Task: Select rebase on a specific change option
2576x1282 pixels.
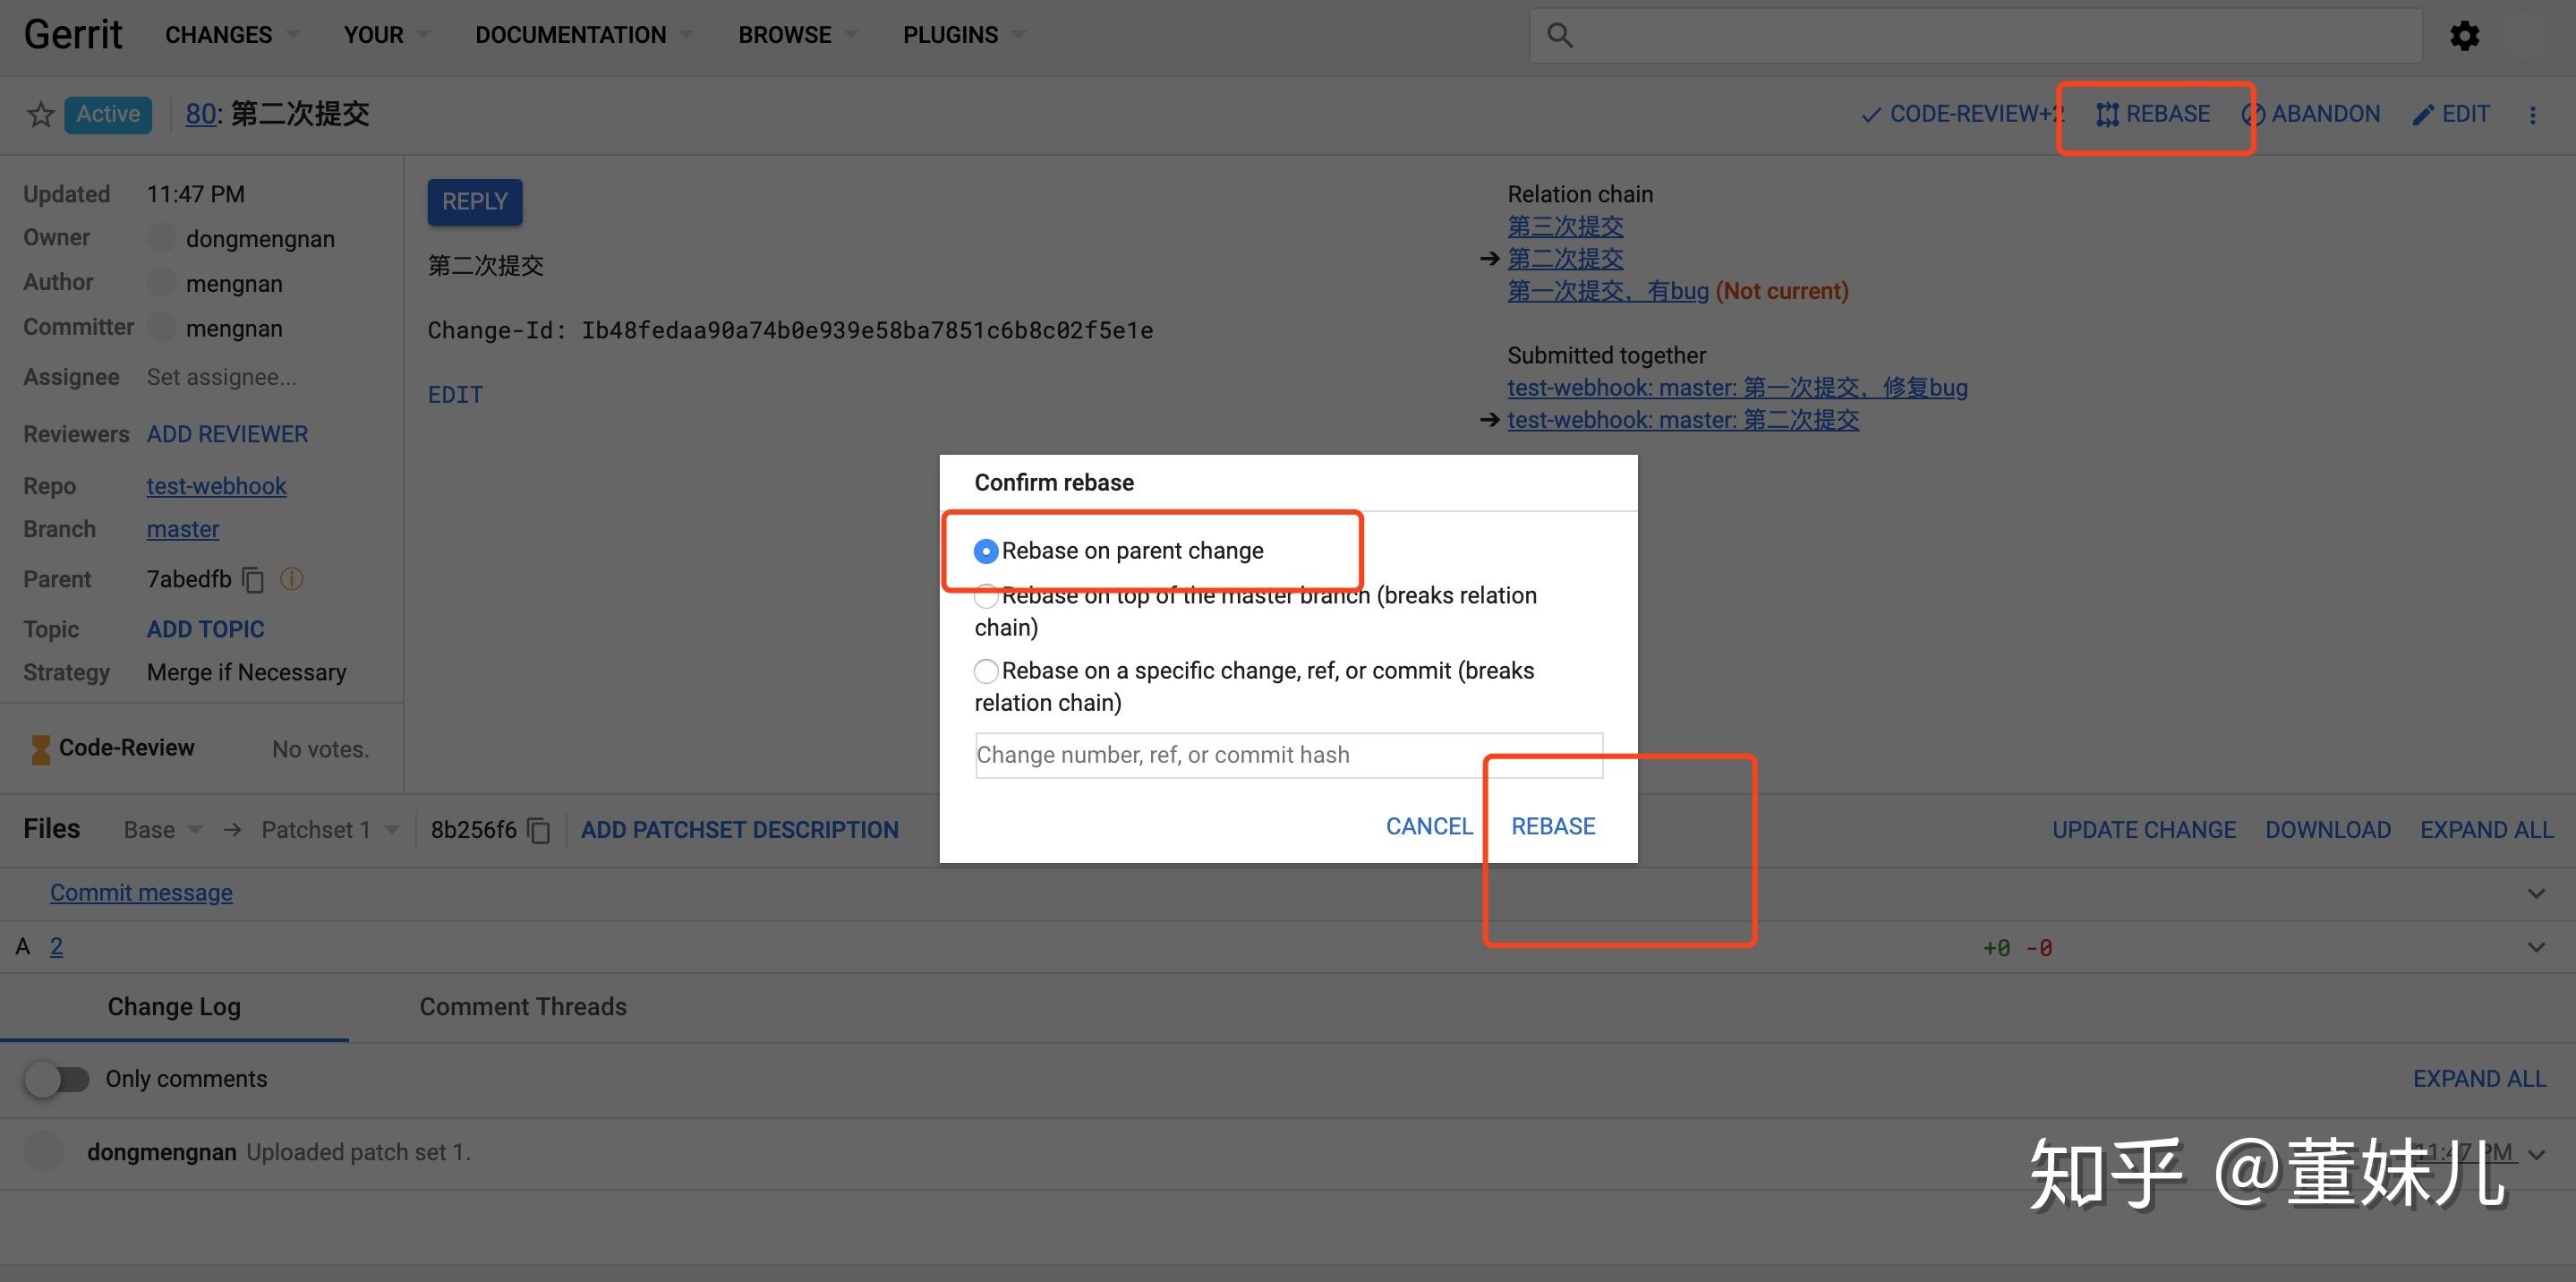Action: point(986,671)
